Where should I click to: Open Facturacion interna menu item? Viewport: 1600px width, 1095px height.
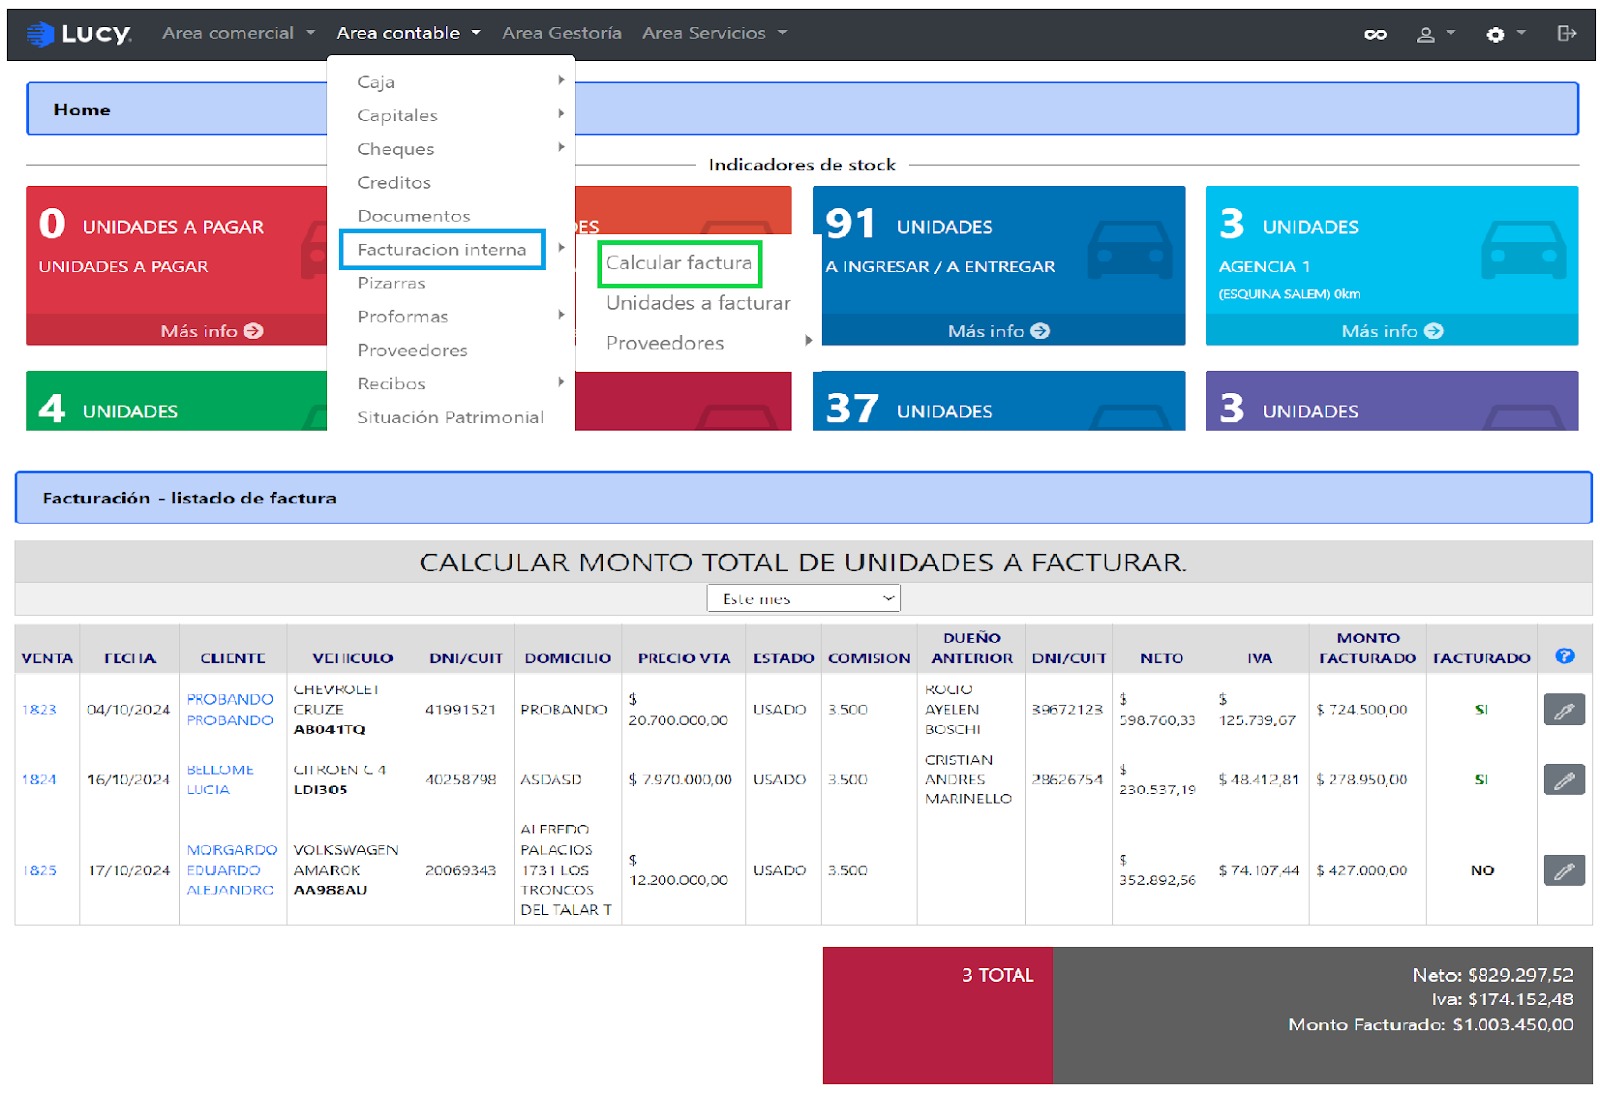tap(442, 249)
